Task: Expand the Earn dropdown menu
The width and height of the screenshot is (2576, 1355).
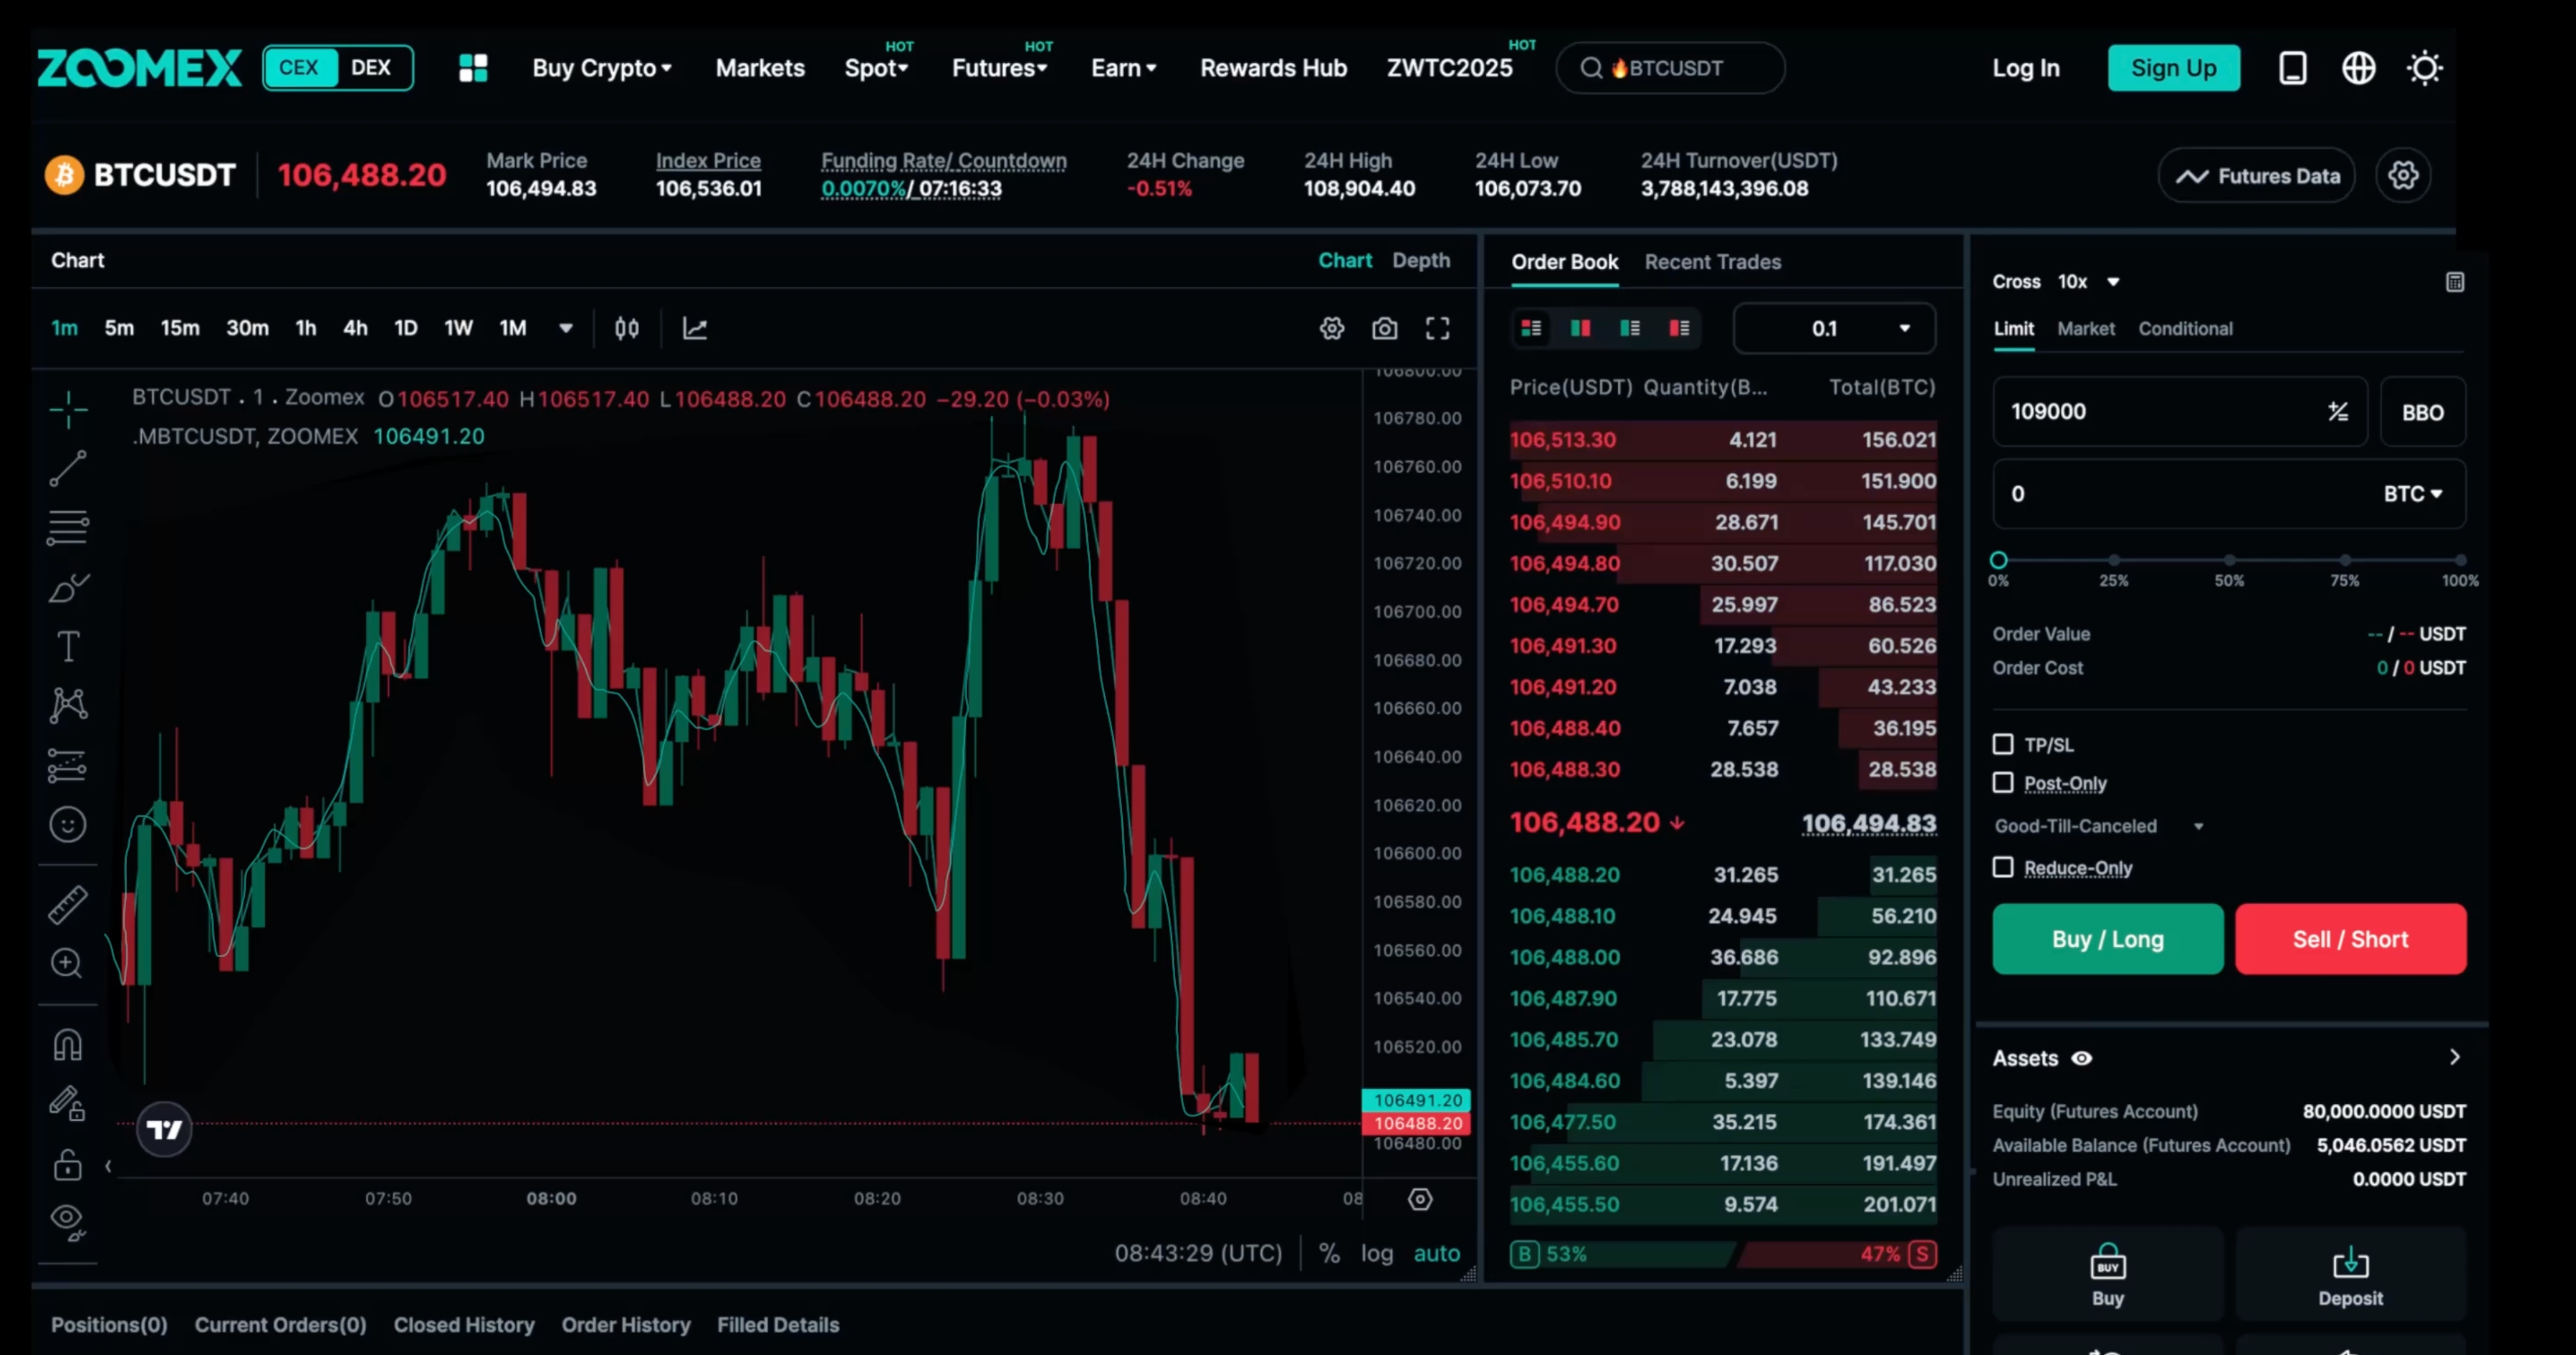Action: click(1124, 68)
